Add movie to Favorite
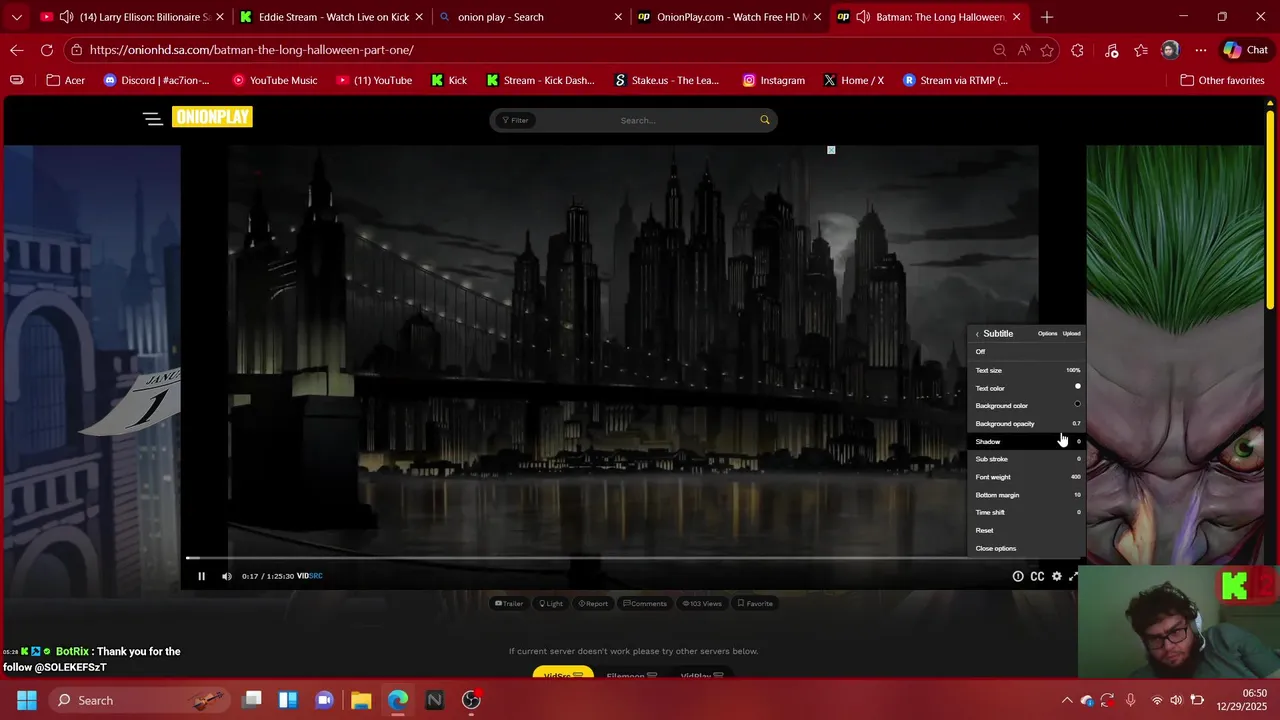Image resolution: width=1280 pixels, height=720 pixels. pyautogui.click(x=755, y=604)
